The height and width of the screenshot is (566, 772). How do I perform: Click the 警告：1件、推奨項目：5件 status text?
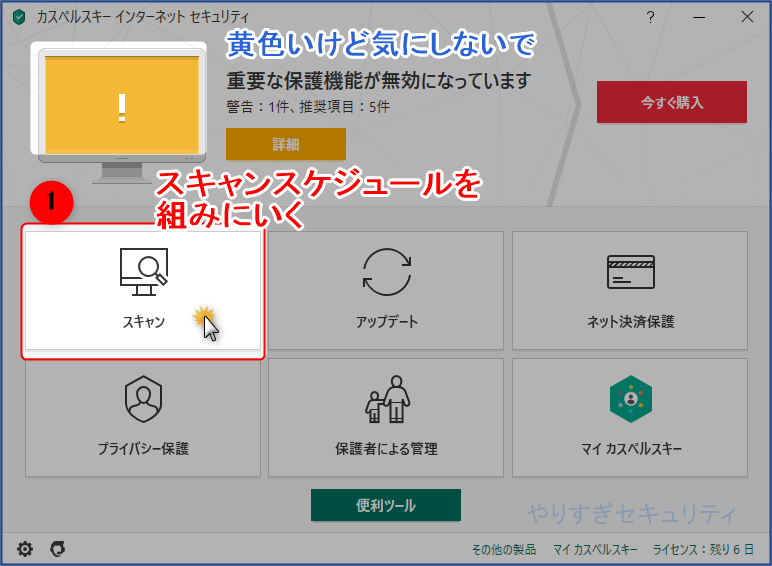tap(308, 107)
